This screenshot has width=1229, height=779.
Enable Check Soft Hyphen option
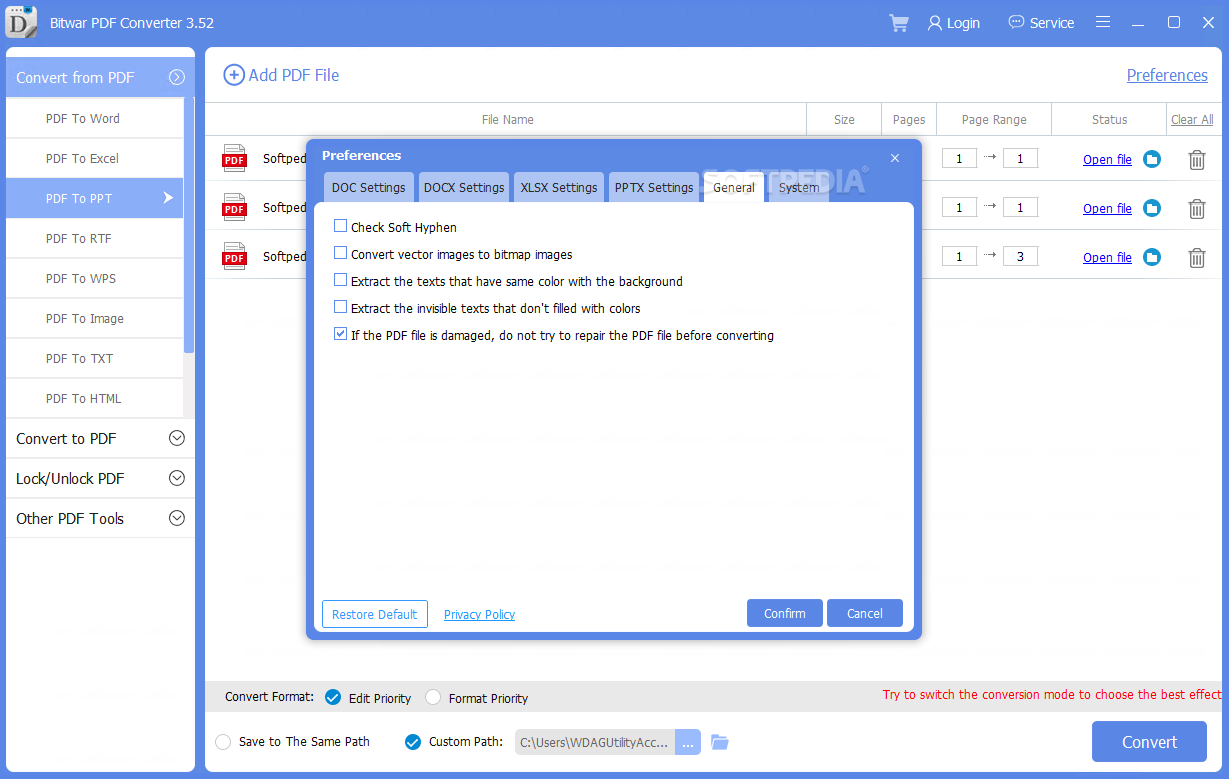point(341,227)
